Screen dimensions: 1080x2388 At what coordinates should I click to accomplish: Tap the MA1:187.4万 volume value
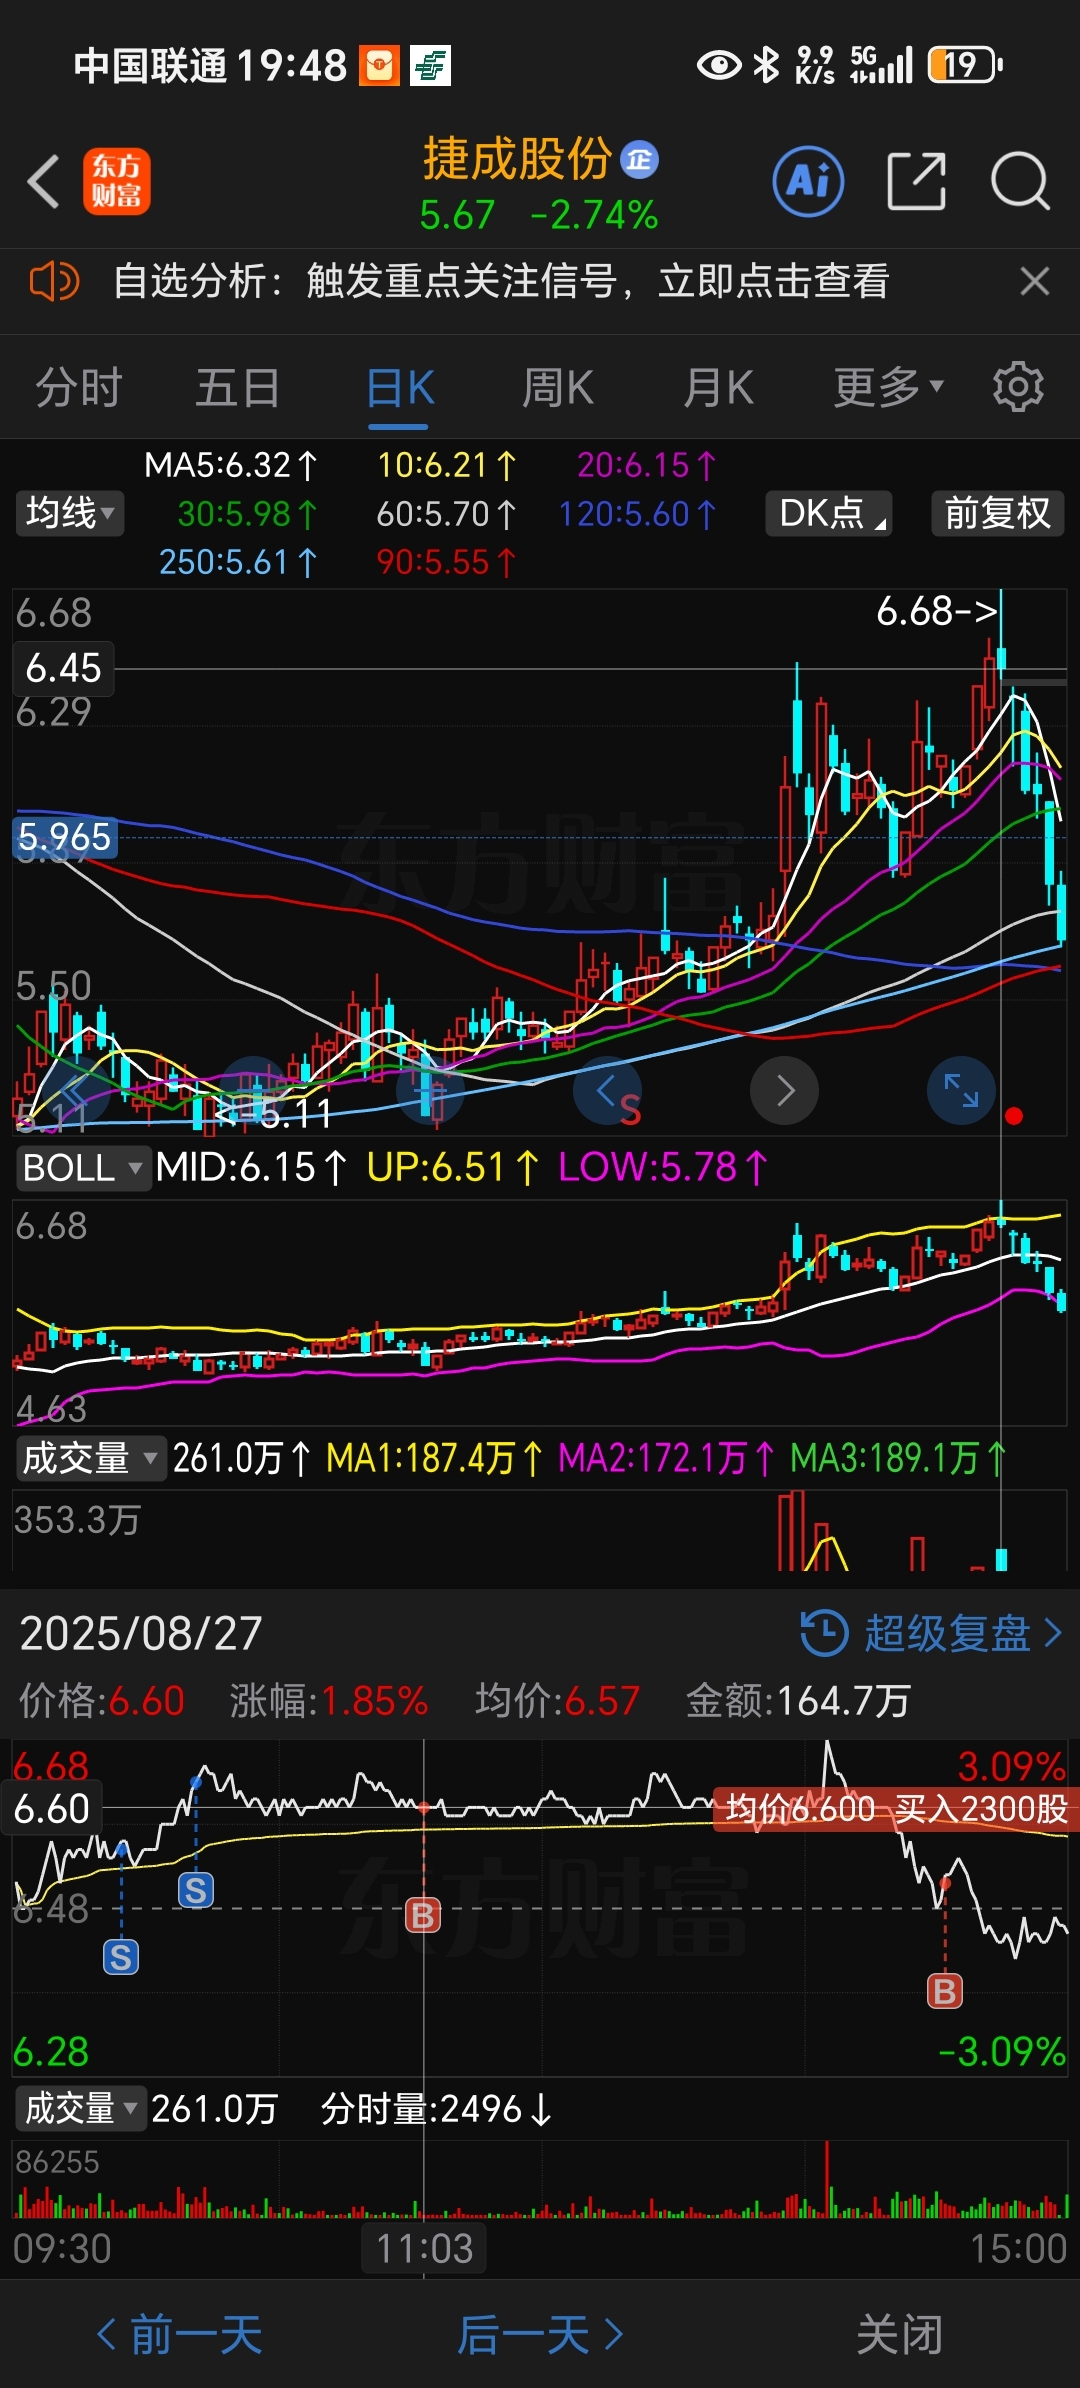pos(434,1458)
